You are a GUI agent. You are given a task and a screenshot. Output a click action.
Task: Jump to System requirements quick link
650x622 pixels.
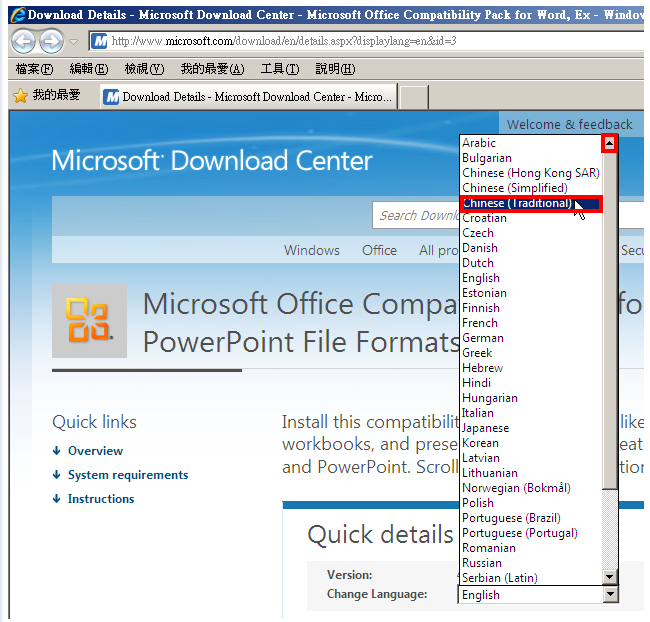[128, 475]
